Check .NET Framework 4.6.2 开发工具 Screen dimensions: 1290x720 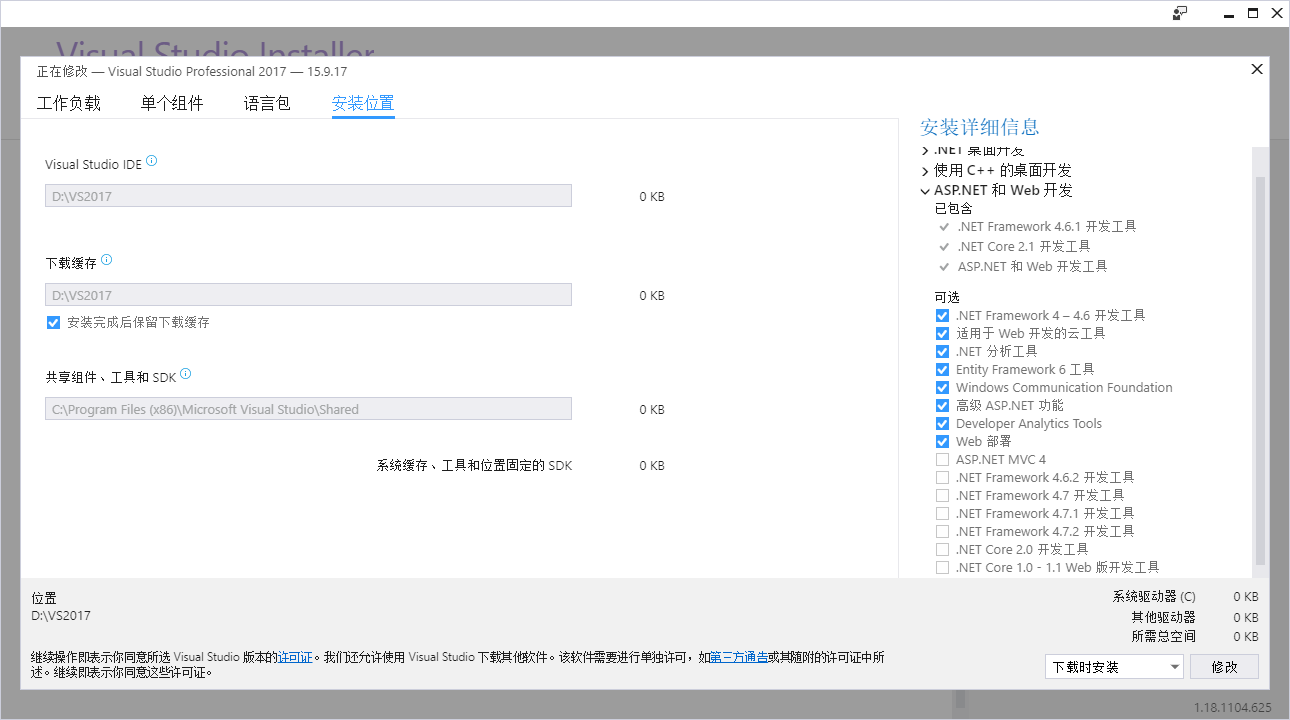coord(942,477)
